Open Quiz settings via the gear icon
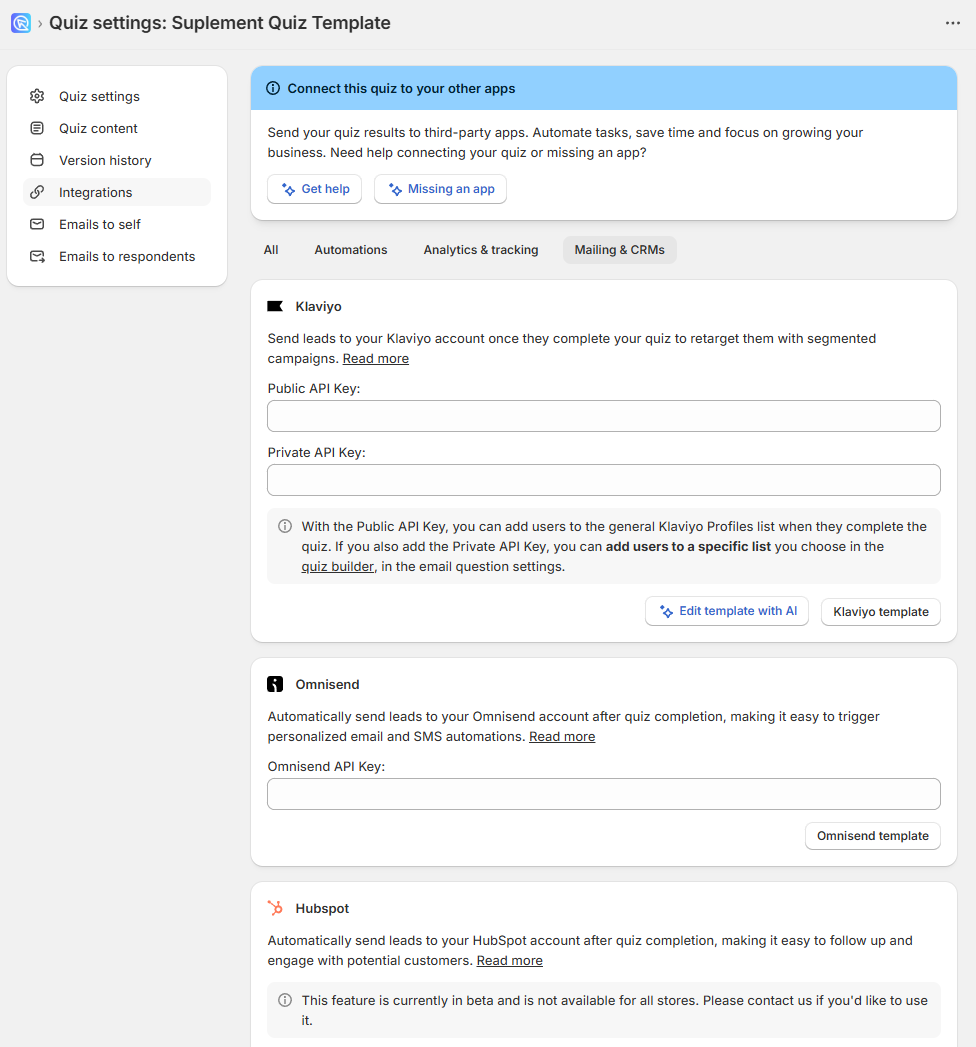This screenshot has height=1047, width=976. [x=37, y=96]
